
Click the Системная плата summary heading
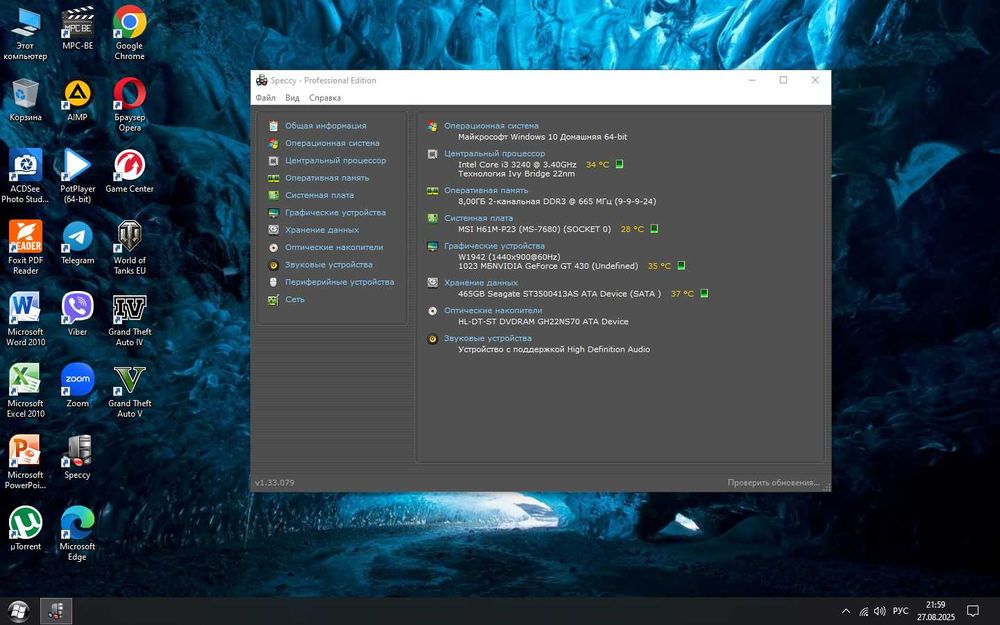click(x=478, y=218)
